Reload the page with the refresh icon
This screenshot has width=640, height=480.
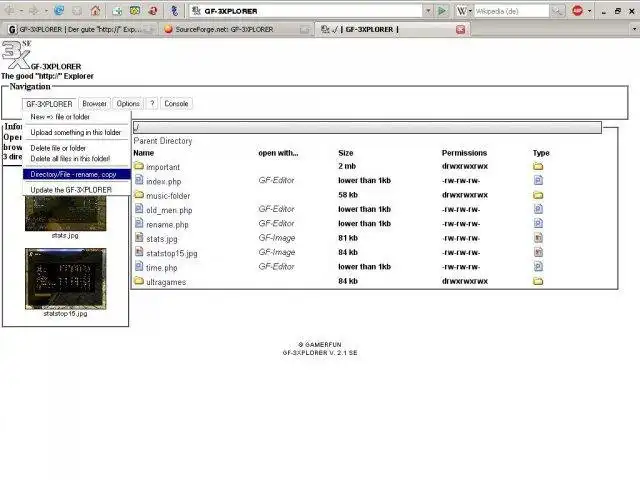pos(59,11)
